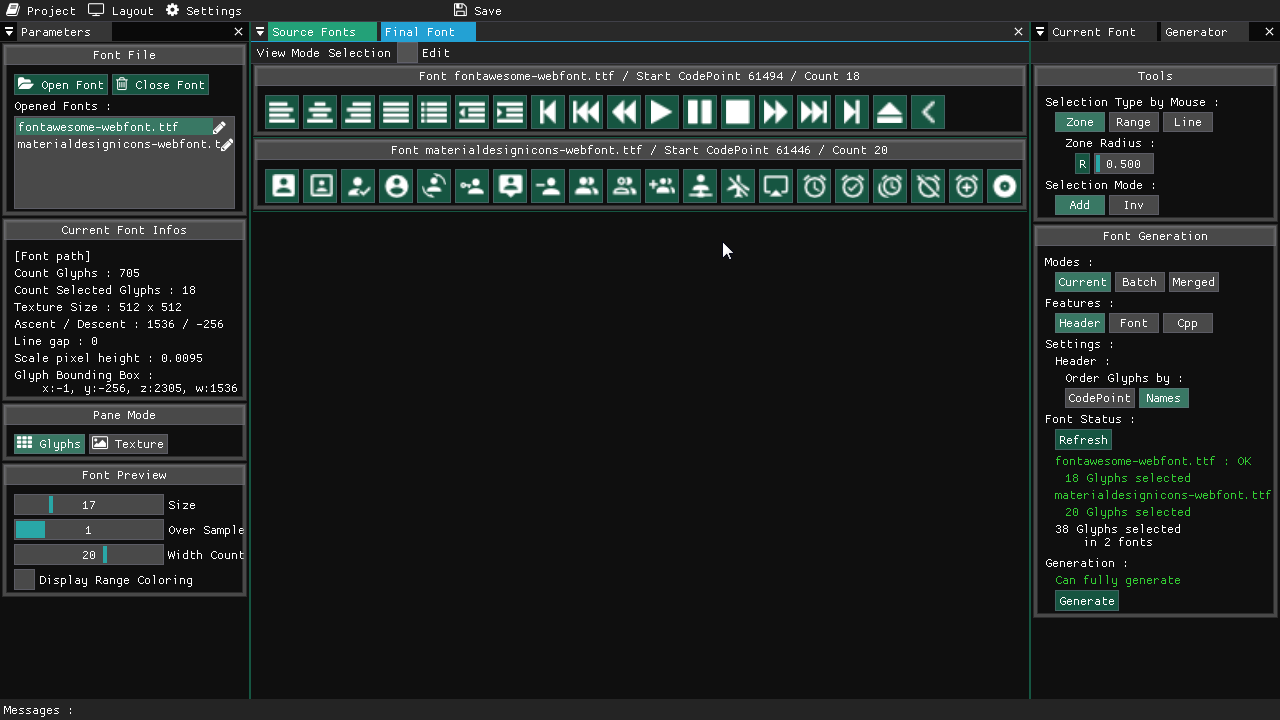Enable the Display Range Coloring checkbox
The image size is (1280, 720).
click(24, 579)
